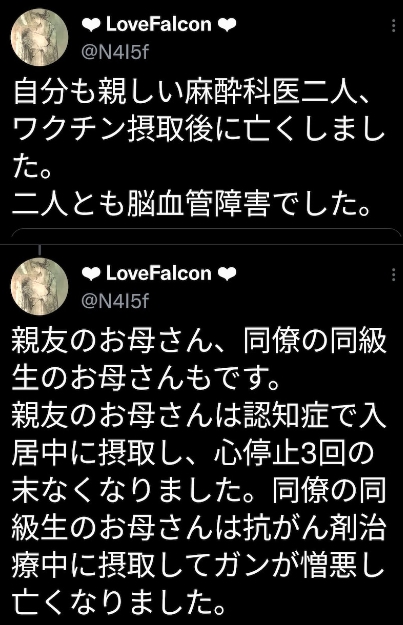
Task: Open the LoveFalcon display name in the first tweet
Action: [x=159, y=25]
